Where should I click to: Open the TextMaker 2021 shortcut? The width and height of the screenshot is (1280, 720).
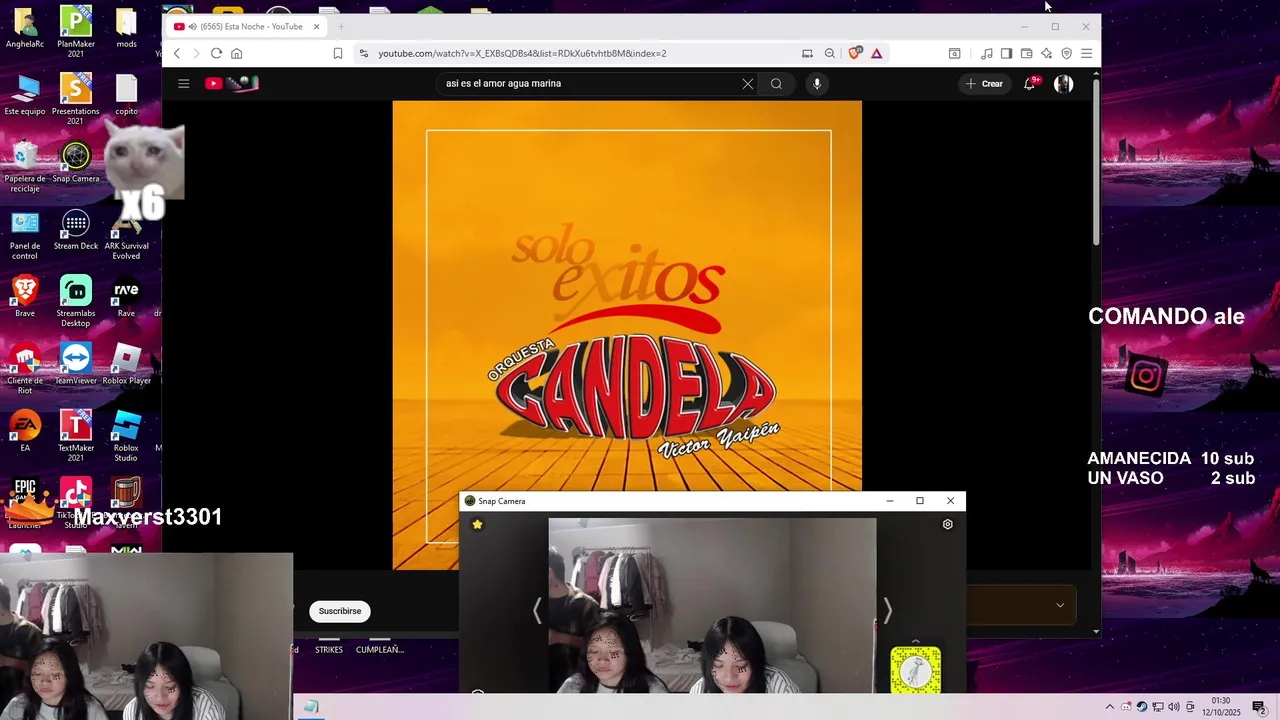point(76,436)
